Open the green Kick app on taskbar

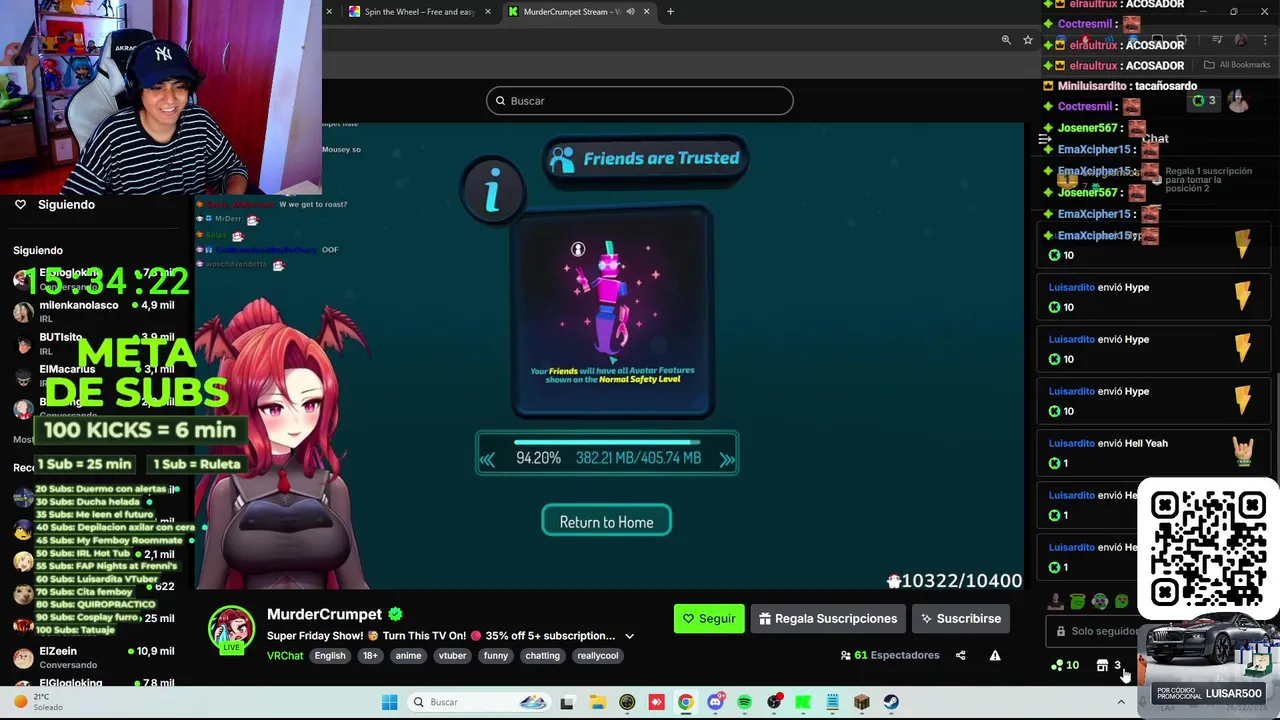[803, 702]
